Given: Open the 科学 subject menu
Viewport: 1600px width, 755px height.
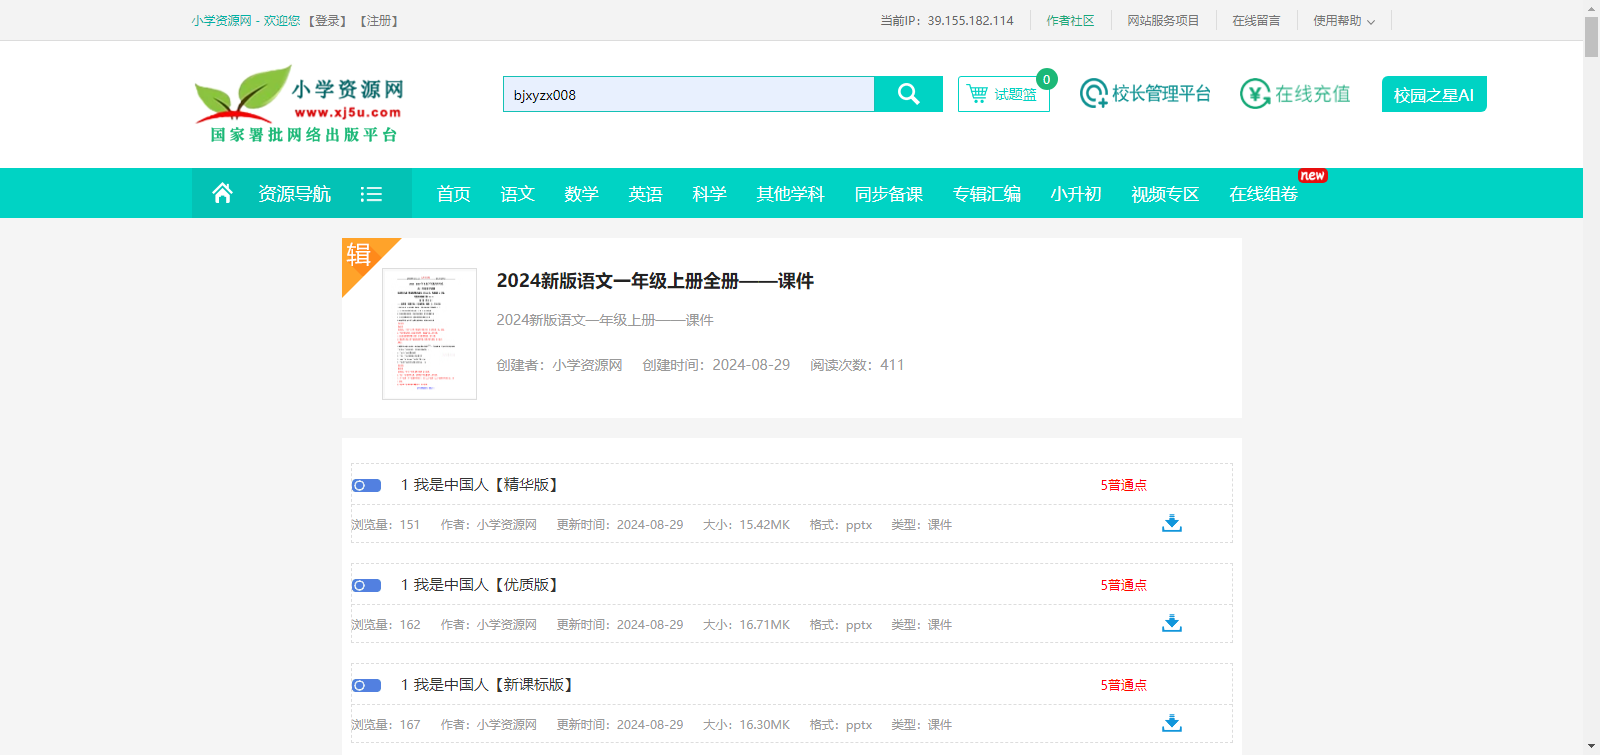Looking at the screenshot, I should click(709, 194).
